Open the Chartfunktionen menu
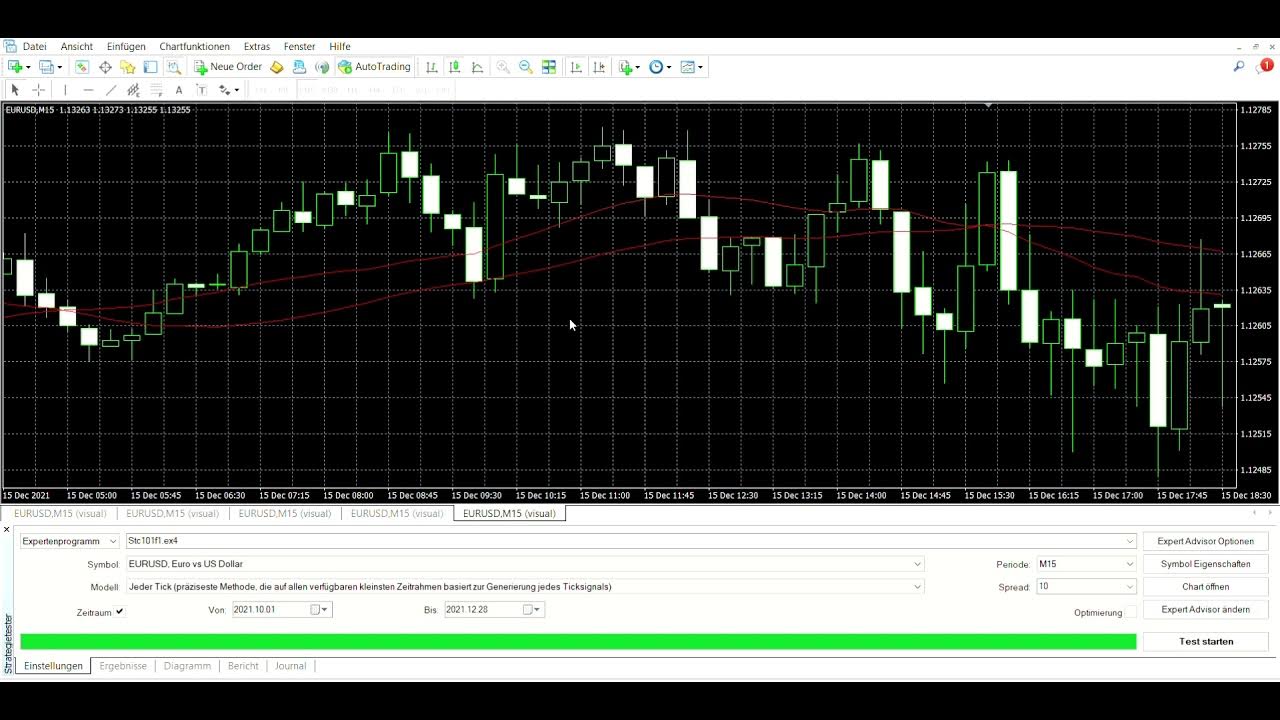Image resolution: width=1280 pixels, height=720 pixels. point(194,46)
